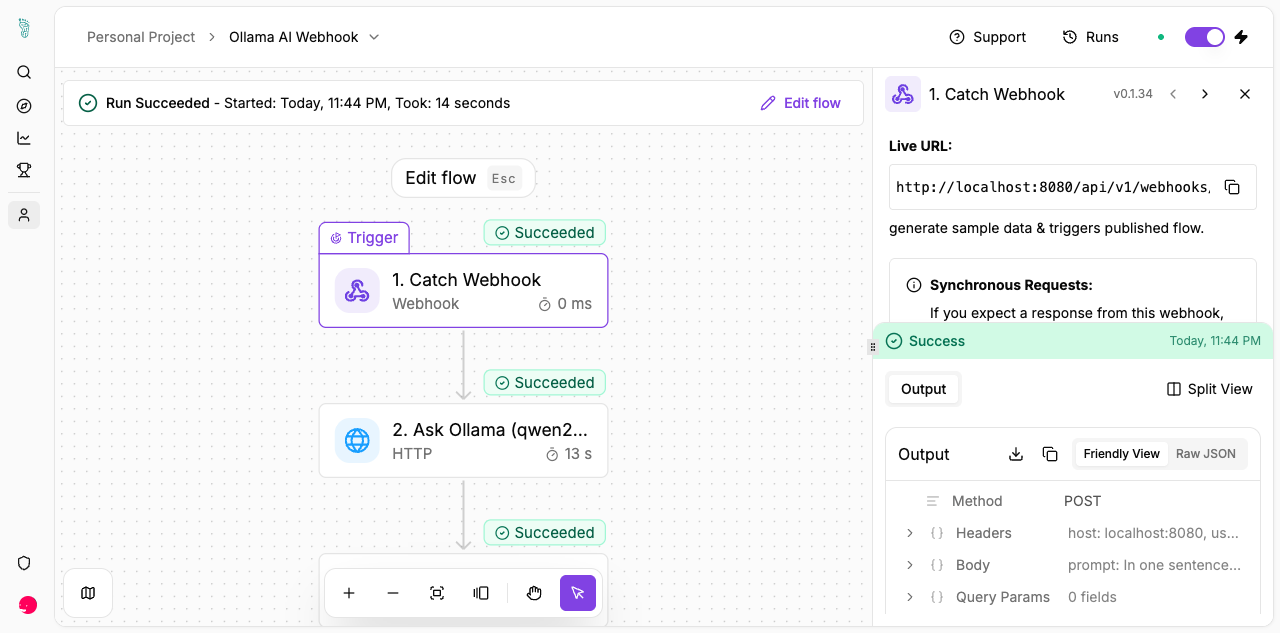Click the Activepieces logo in sidebar

(x=24, y=28)
